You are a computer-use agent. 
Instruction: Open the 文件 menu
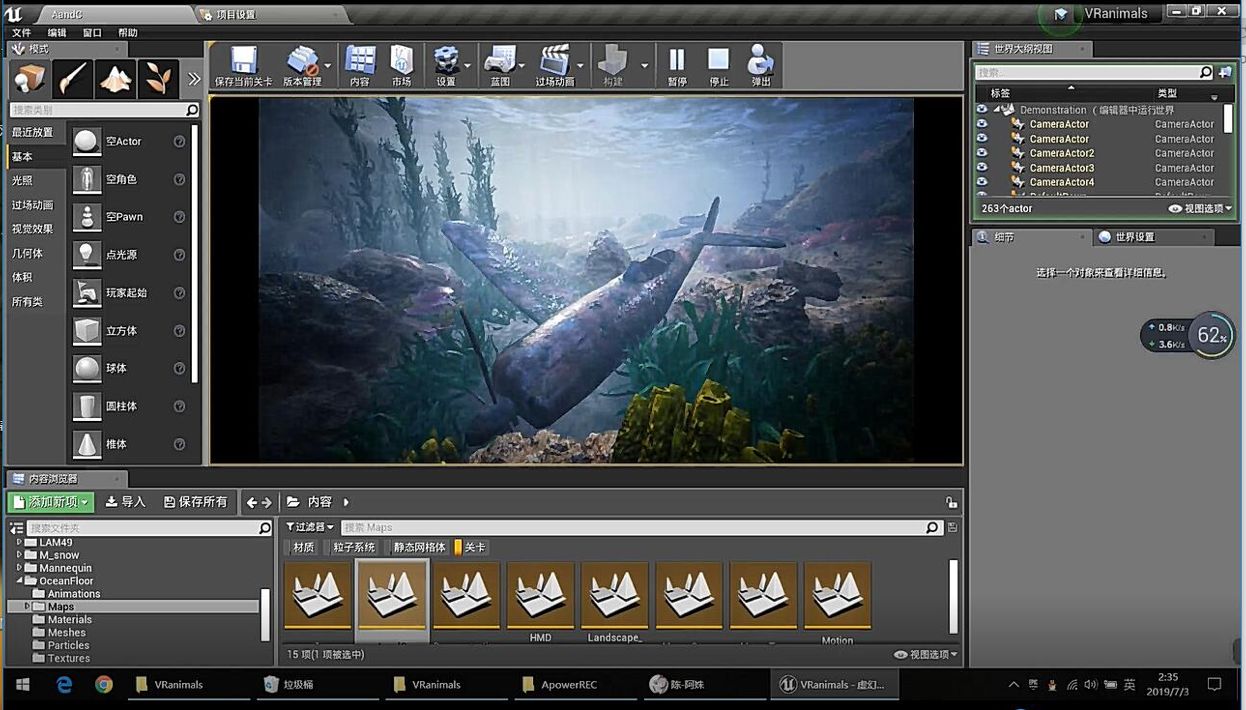coord(21,33)
